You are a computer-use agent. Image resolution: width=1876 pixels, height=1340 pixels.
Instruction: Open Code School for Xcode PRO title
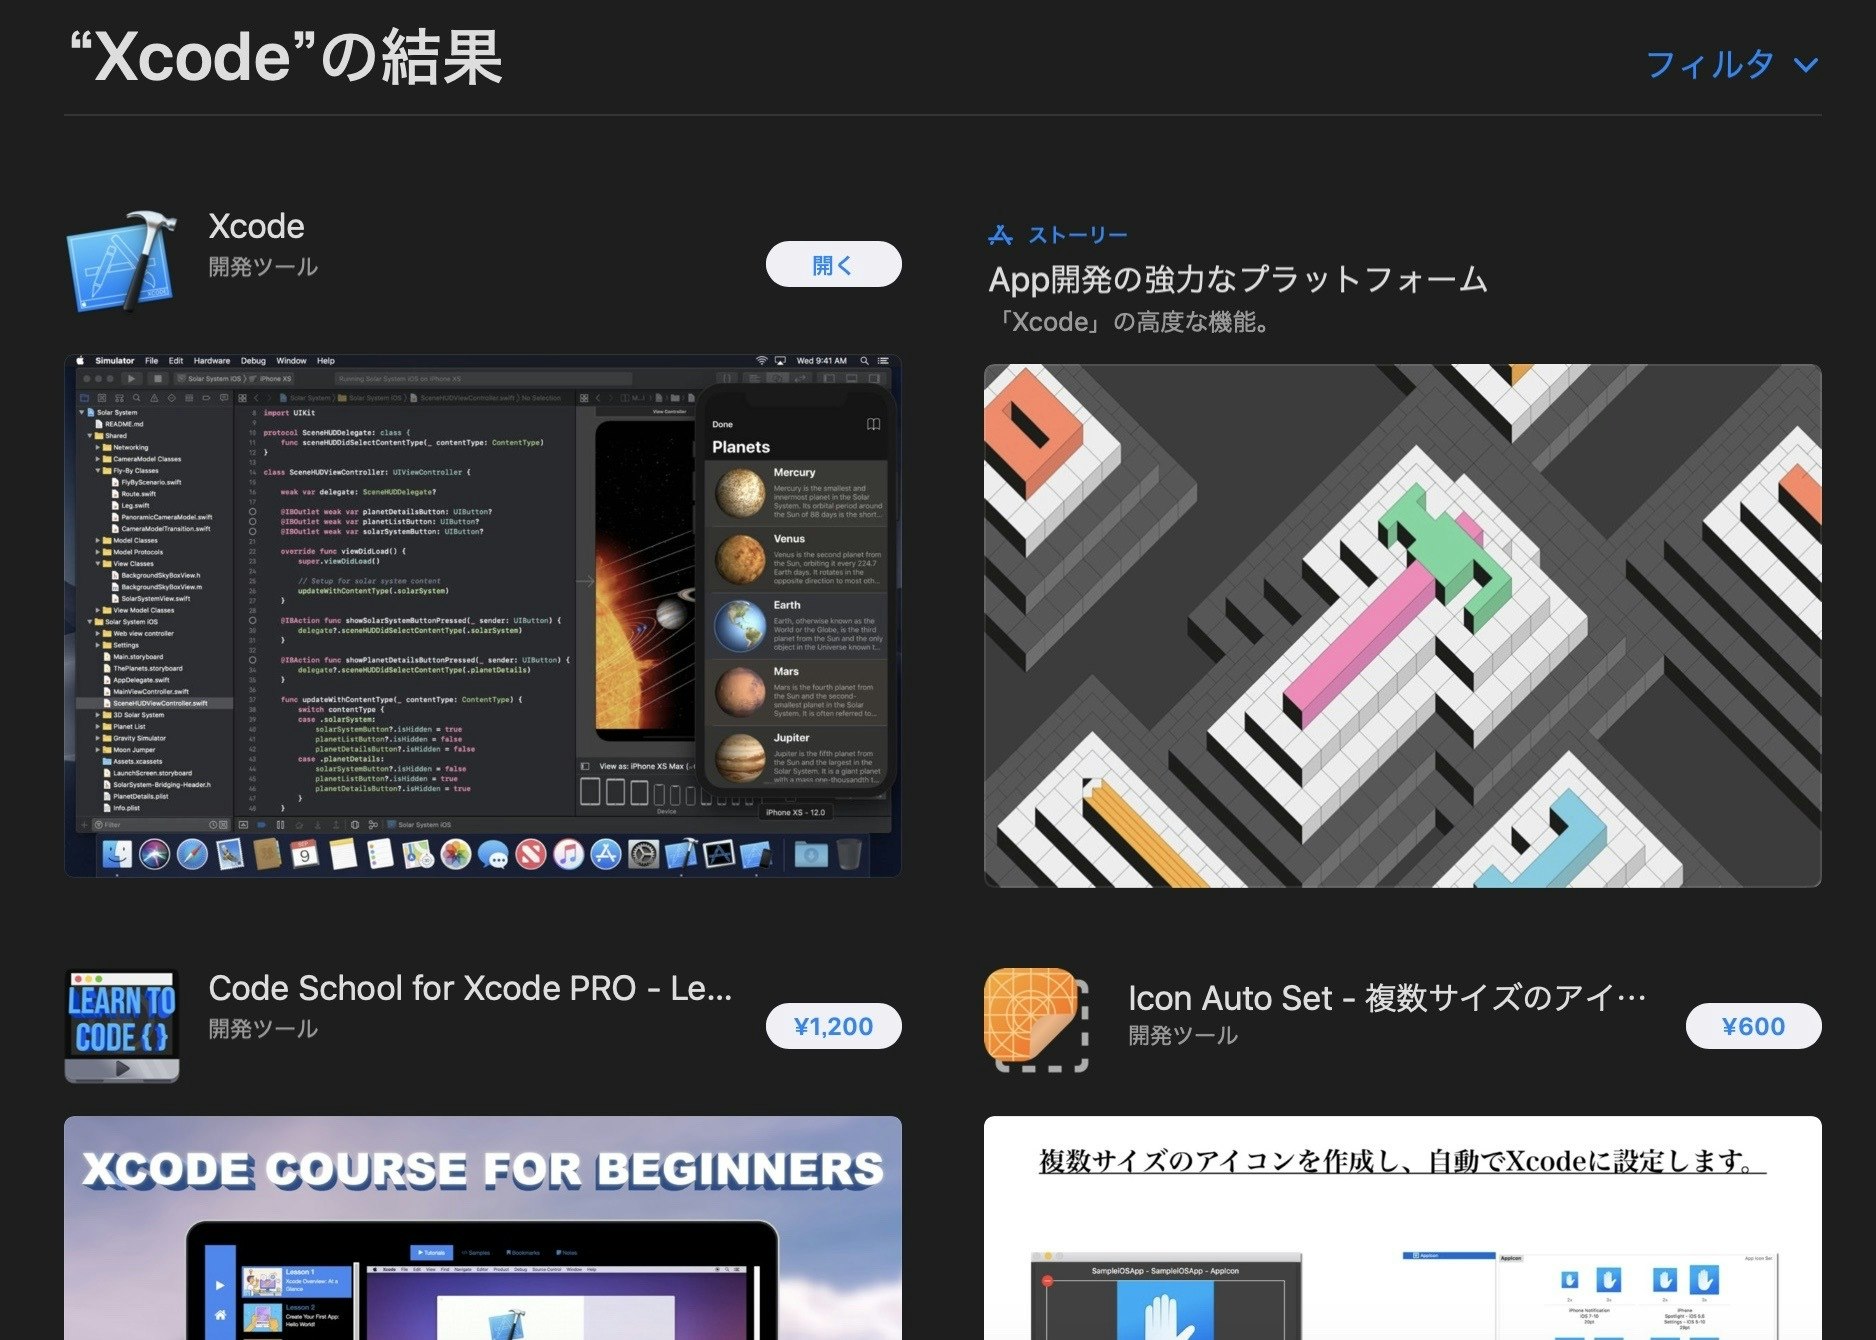coord(470,988)
